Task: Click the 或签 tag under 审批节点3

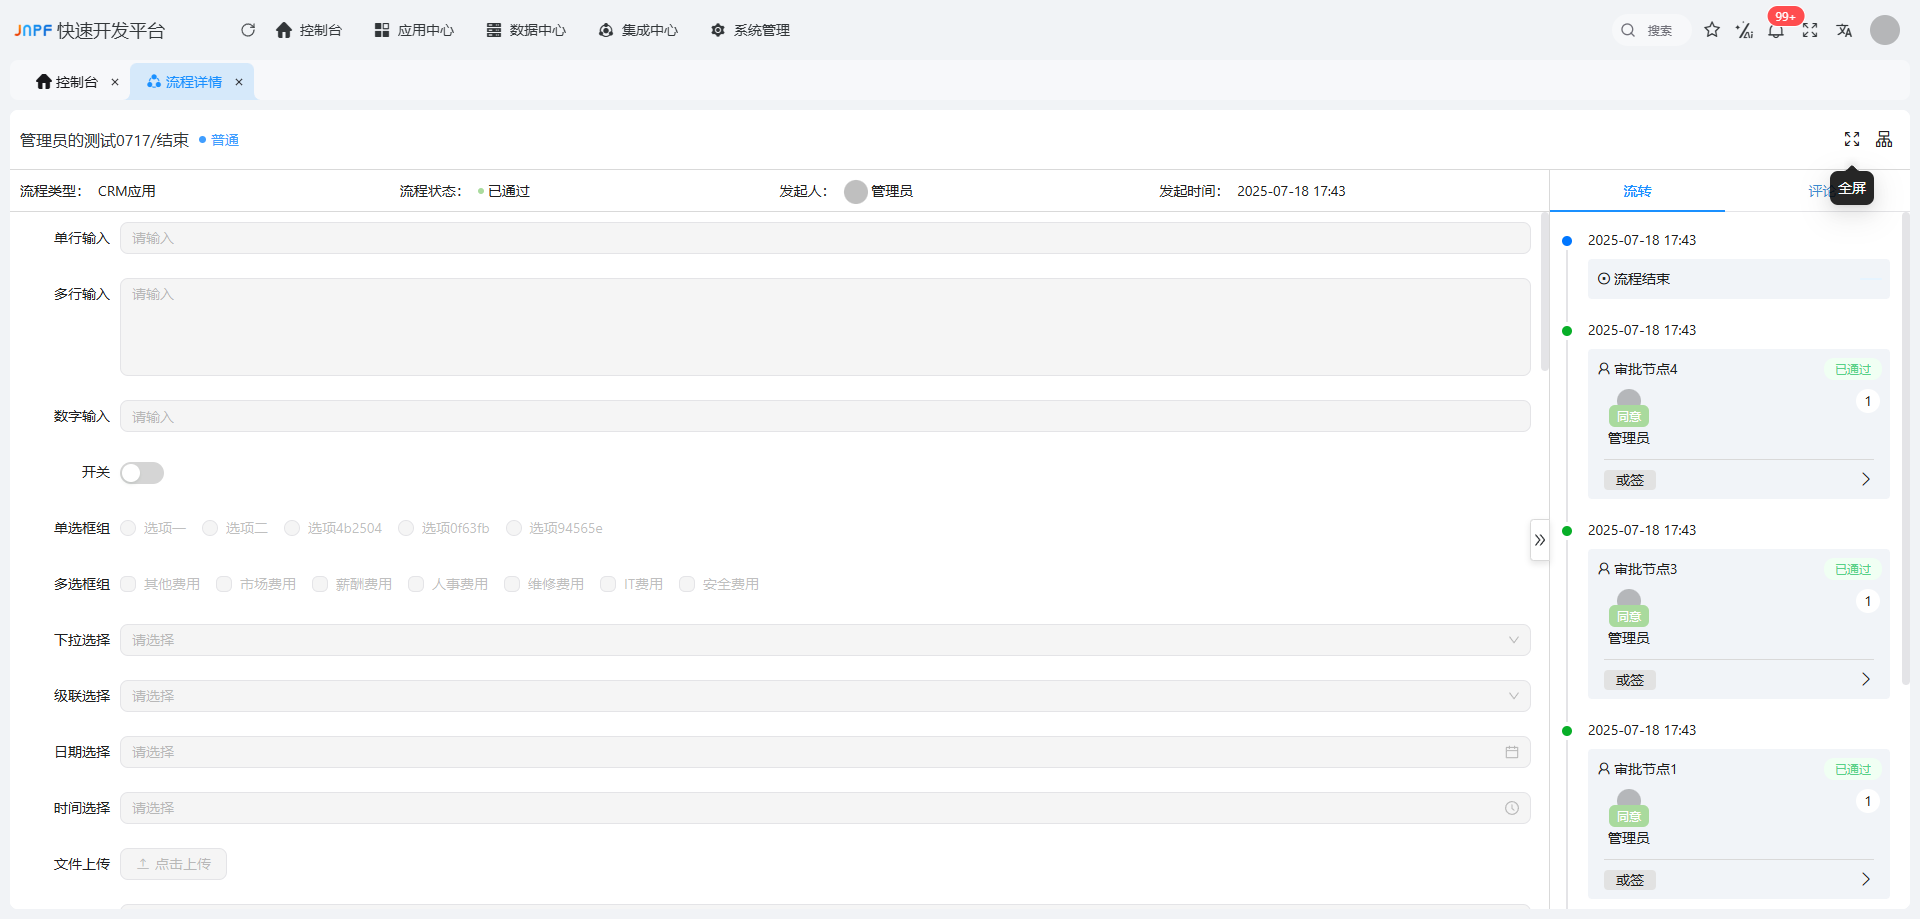Action: 1630,680
